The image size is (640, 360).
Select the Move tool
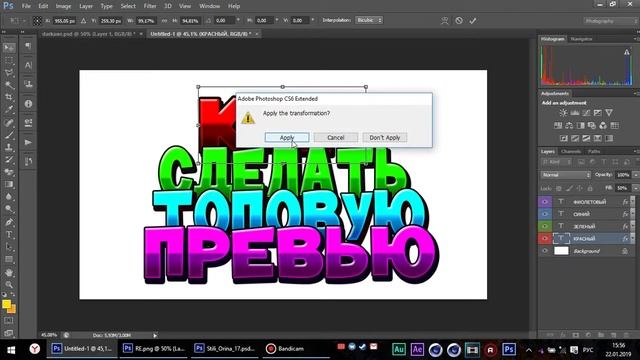(9, 48)
